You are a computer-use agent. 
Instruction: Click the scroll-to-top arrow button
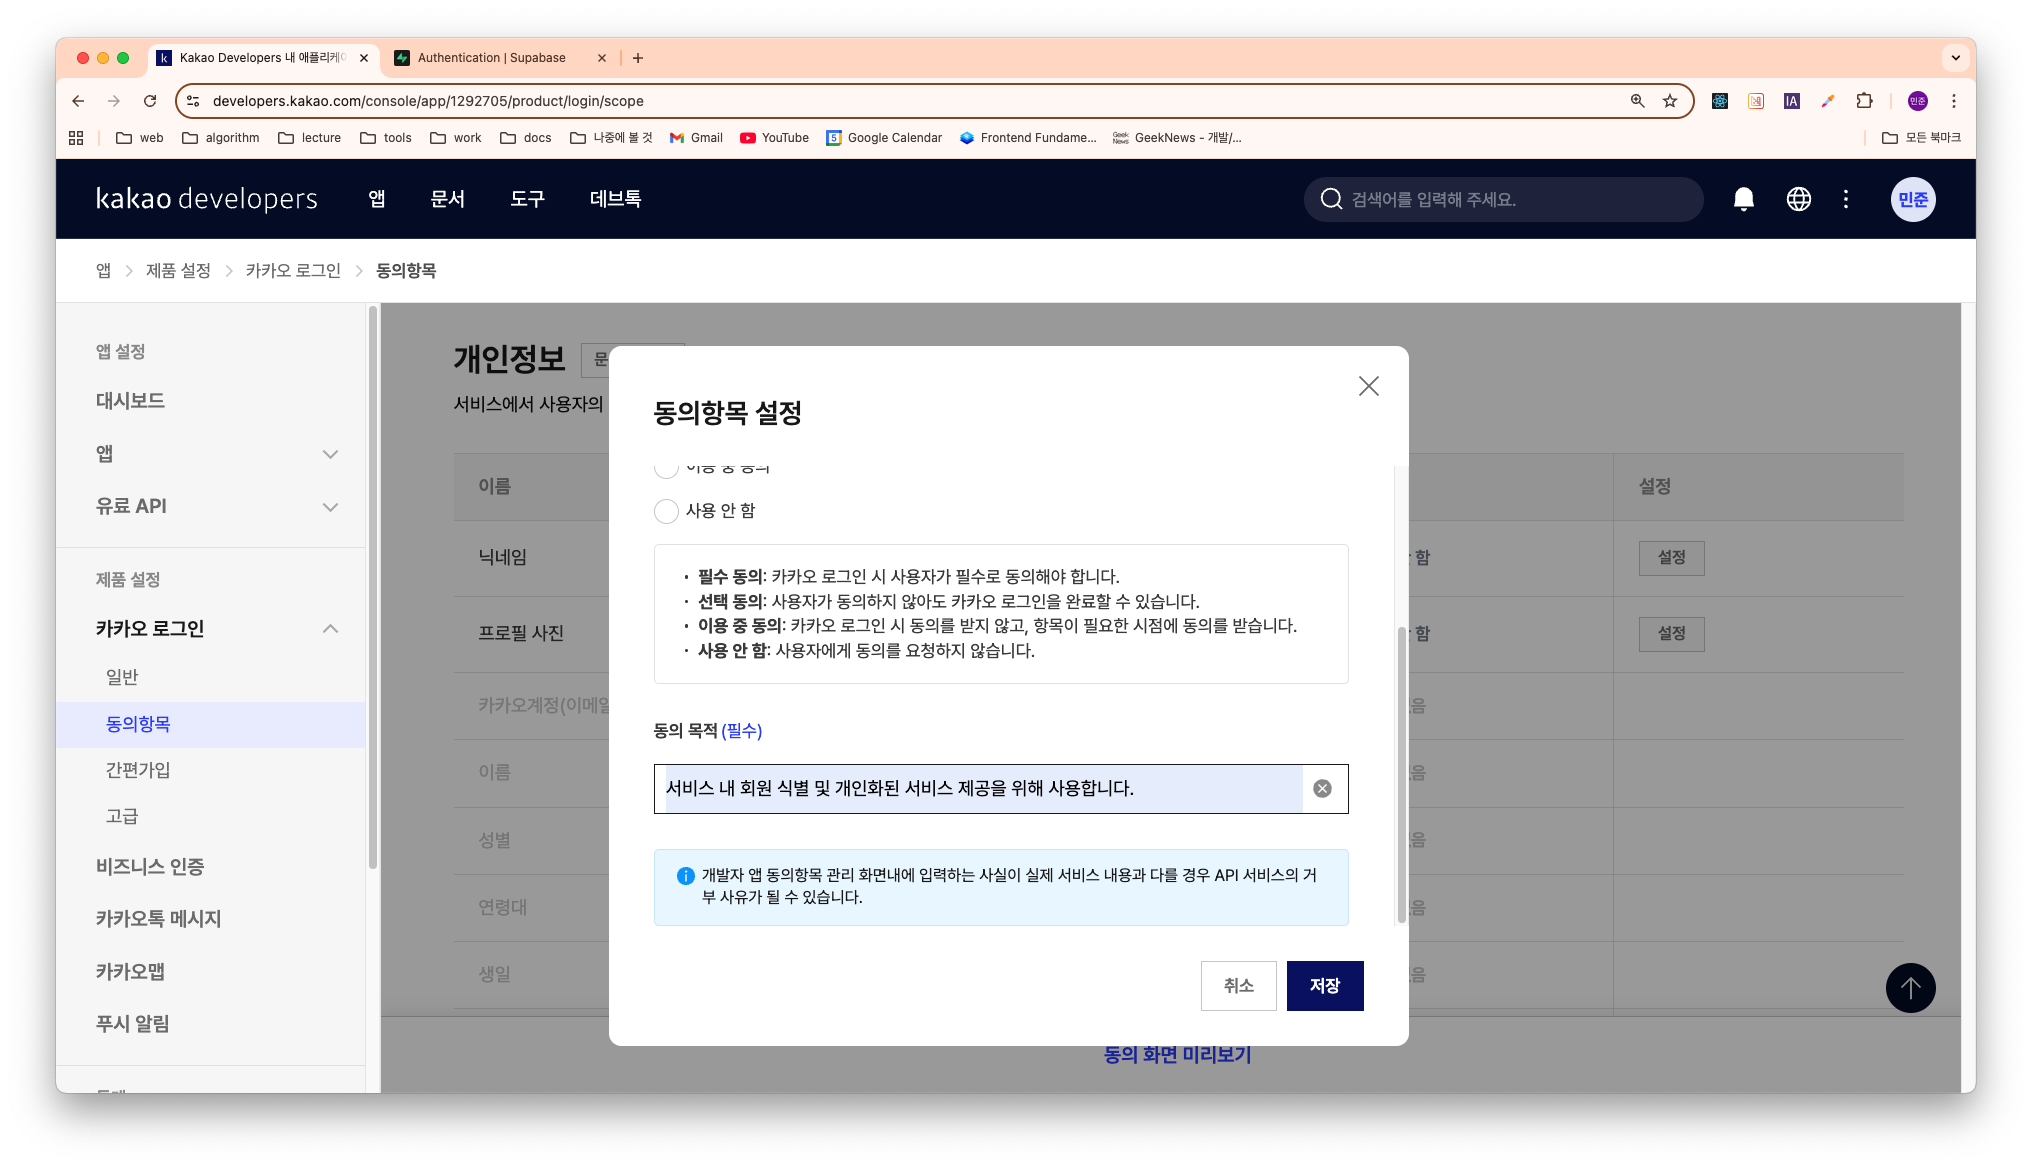click(x=1910, y=988)
